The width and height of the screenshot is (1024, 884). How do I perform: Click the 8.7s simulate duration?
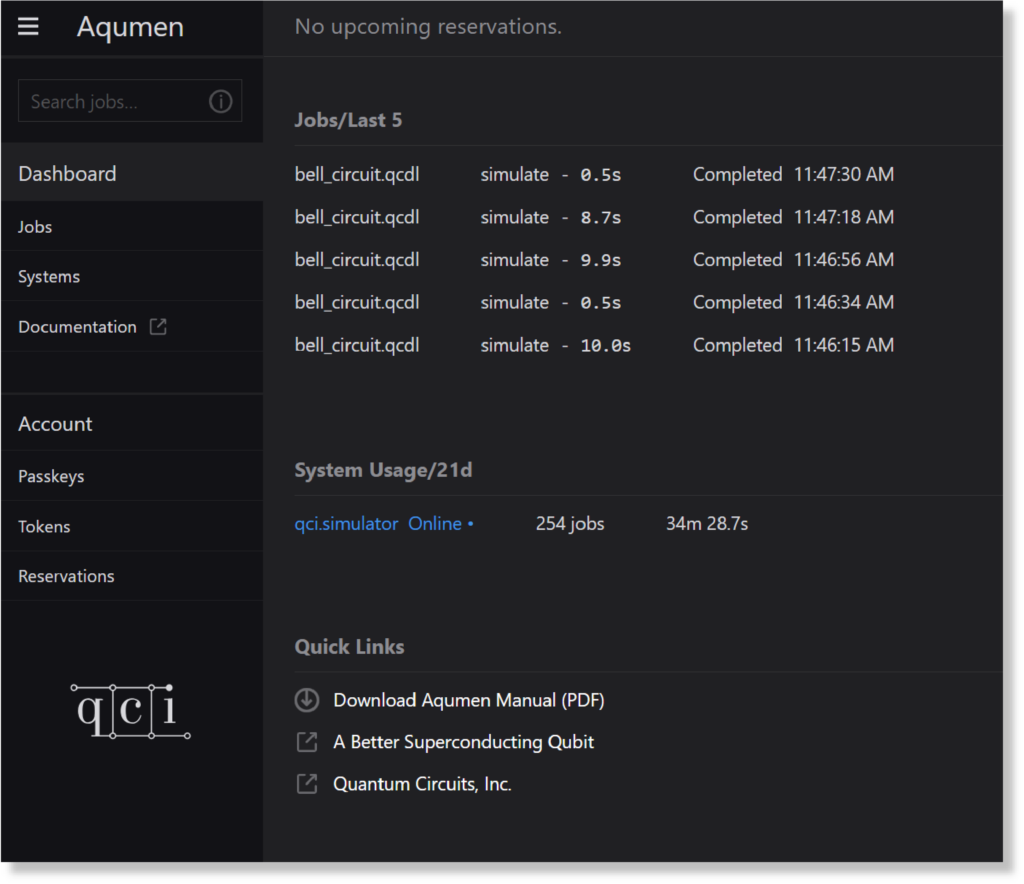pyautogui.click(x=601, y=217)
